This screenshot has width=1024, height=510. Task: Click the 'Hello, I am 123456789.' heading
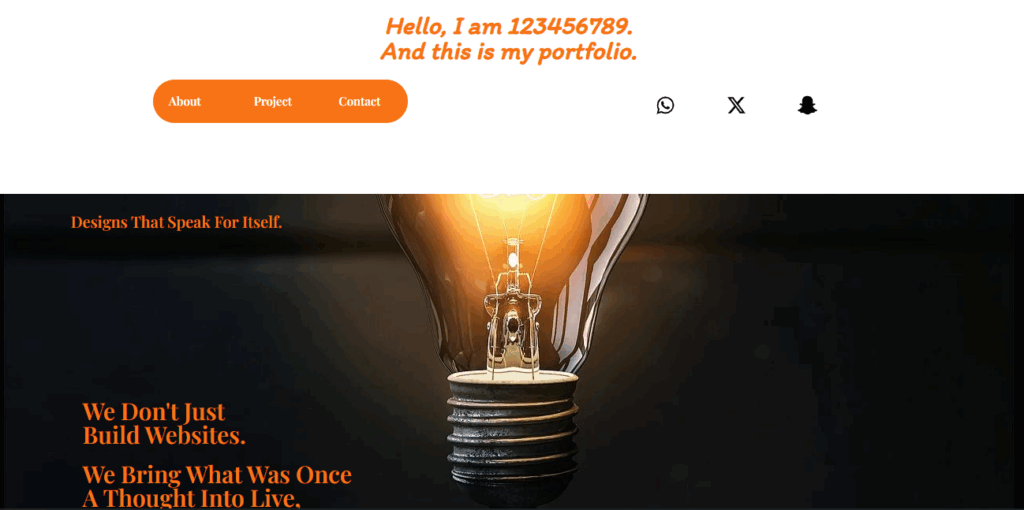coord(509,27)
